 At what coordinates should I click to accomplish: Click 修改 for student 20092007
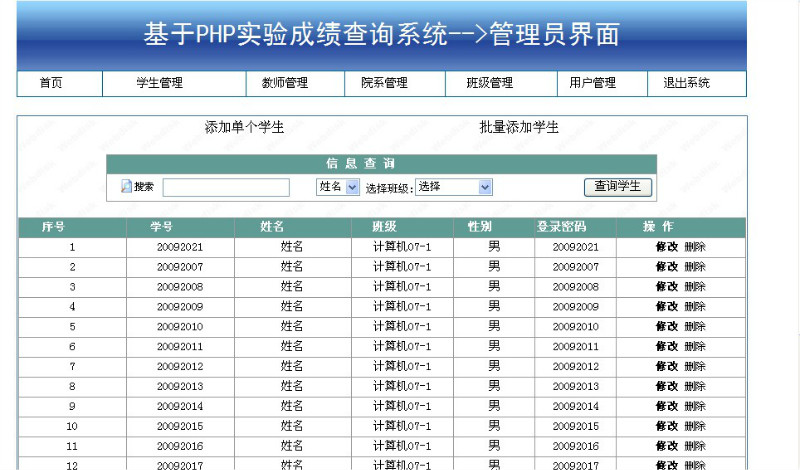click(667, 267)
